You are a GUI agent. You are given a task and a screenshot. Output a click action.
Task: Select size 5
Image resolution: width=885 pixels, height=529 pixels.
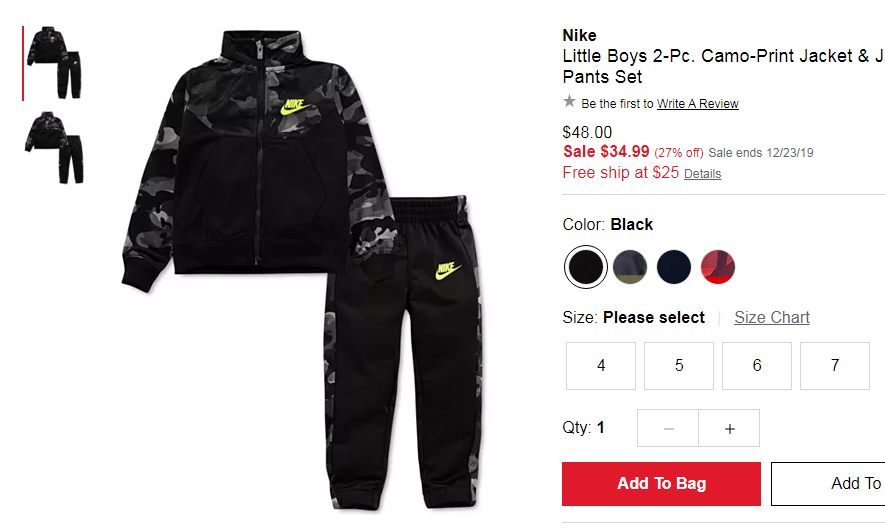click(679, 366)
